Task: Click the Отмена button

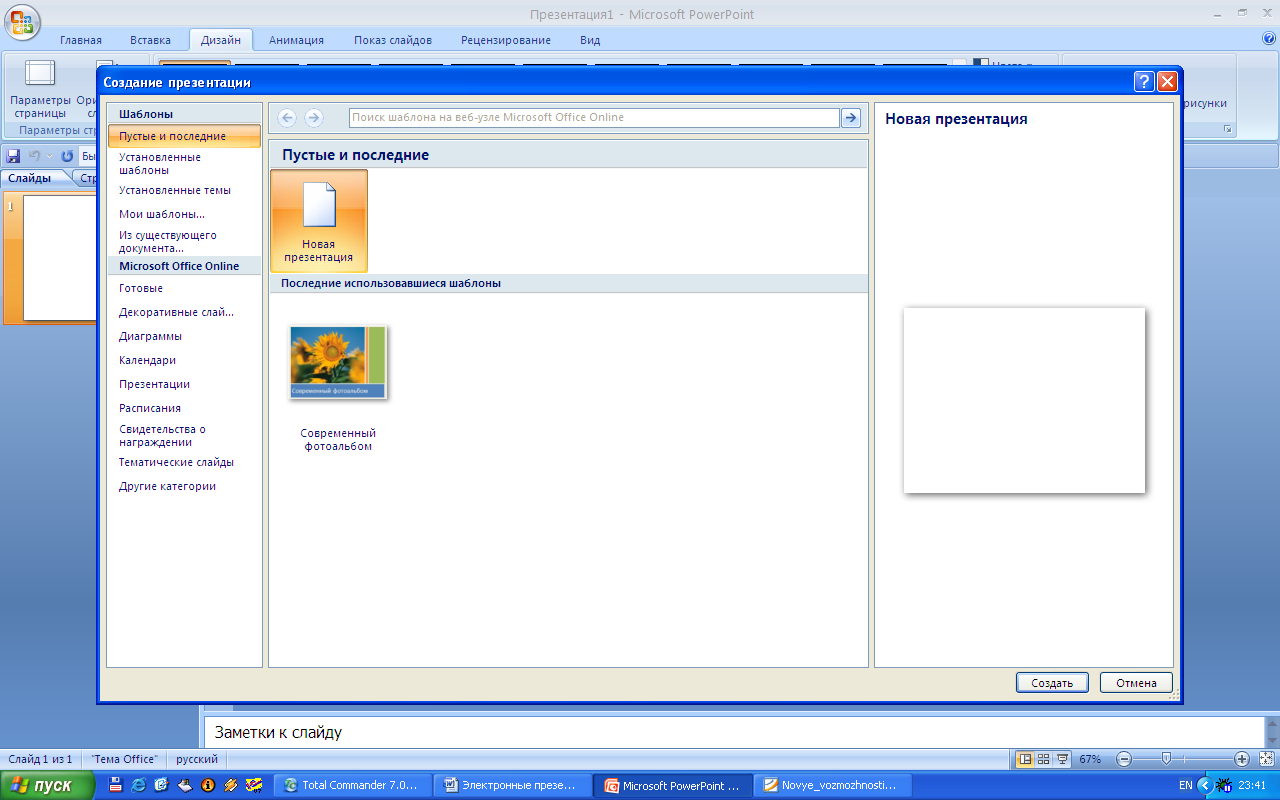Action: (x=1136, y=683)
